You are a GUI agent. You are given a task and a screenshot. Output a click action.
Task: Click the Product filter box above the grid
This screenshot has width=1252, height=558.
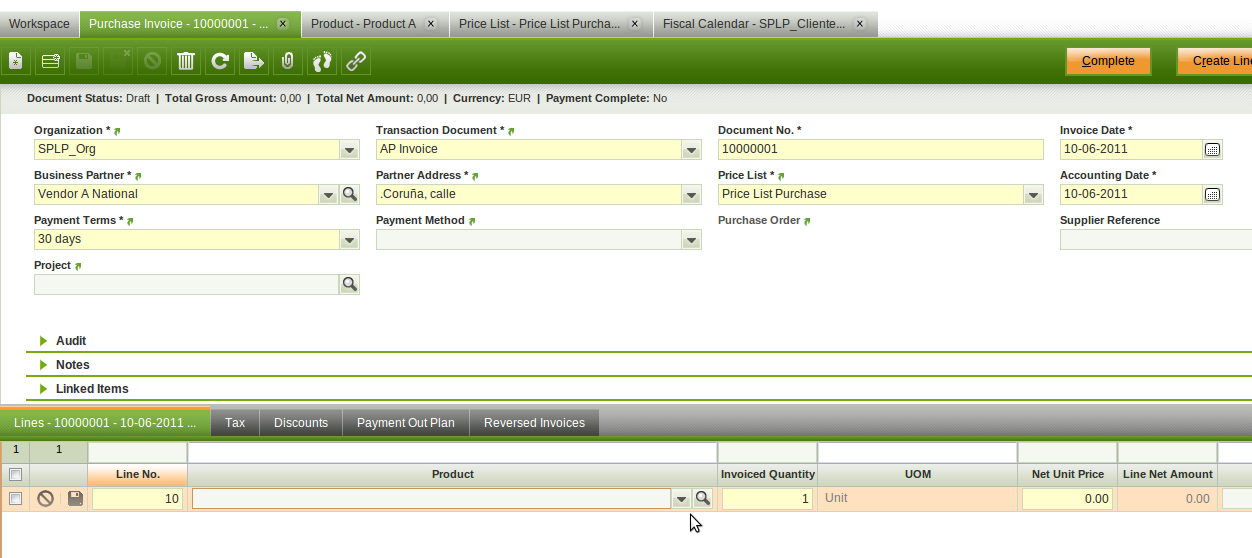point(452,453)
